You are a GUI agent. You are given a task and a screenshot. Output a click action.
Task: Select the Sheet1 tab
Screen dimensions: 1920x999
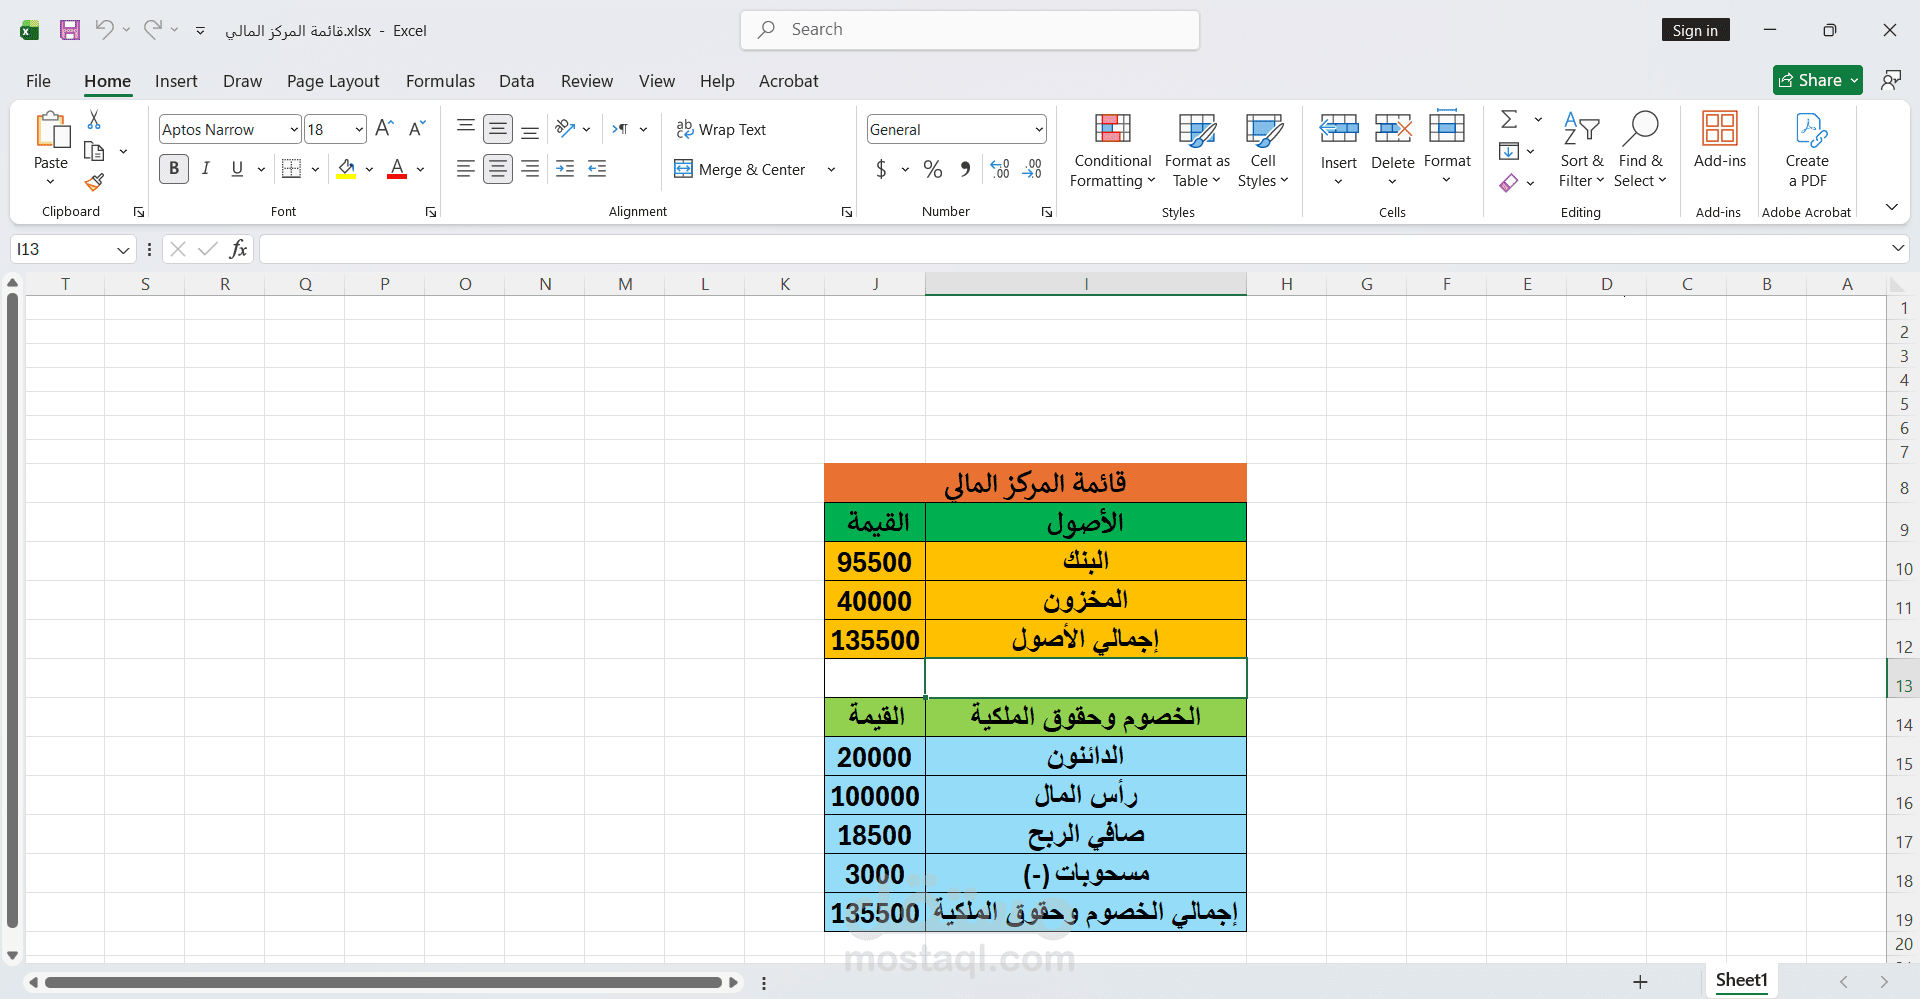coord(1741,980)
